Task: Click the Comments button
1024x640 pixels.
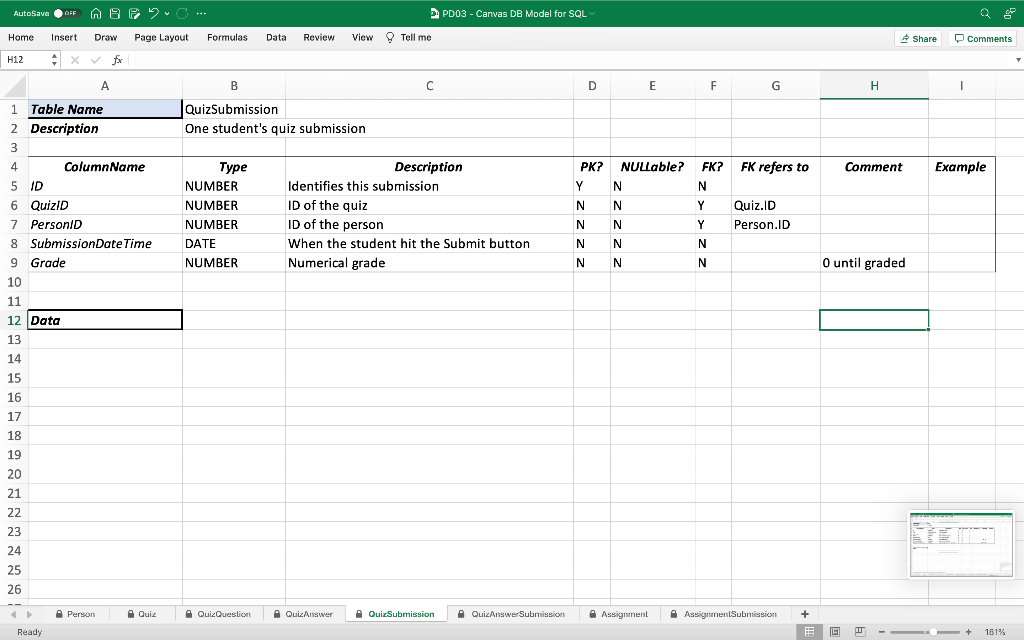Action: click(x=982, y=38)
